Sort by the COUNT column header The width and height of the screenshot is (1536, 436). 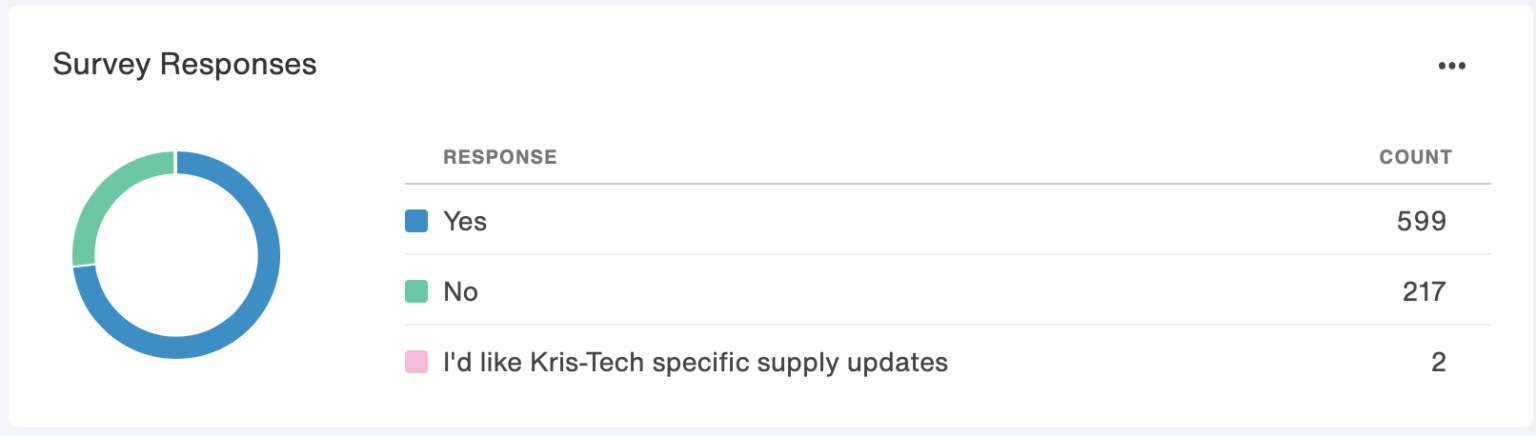(1415, 157)
